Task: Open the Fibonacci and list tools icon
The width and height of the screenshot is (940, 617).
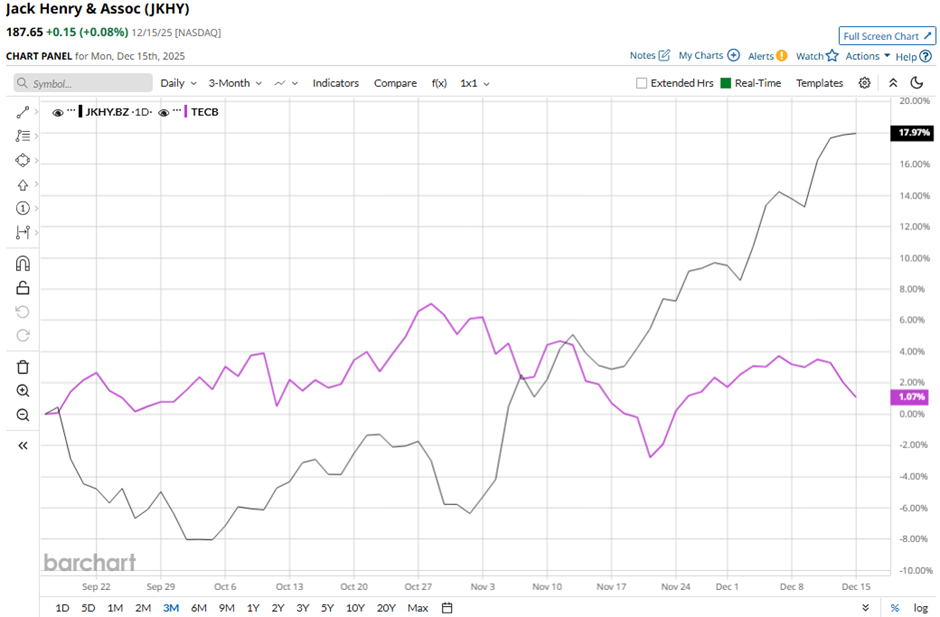Action: coord(23,136)
